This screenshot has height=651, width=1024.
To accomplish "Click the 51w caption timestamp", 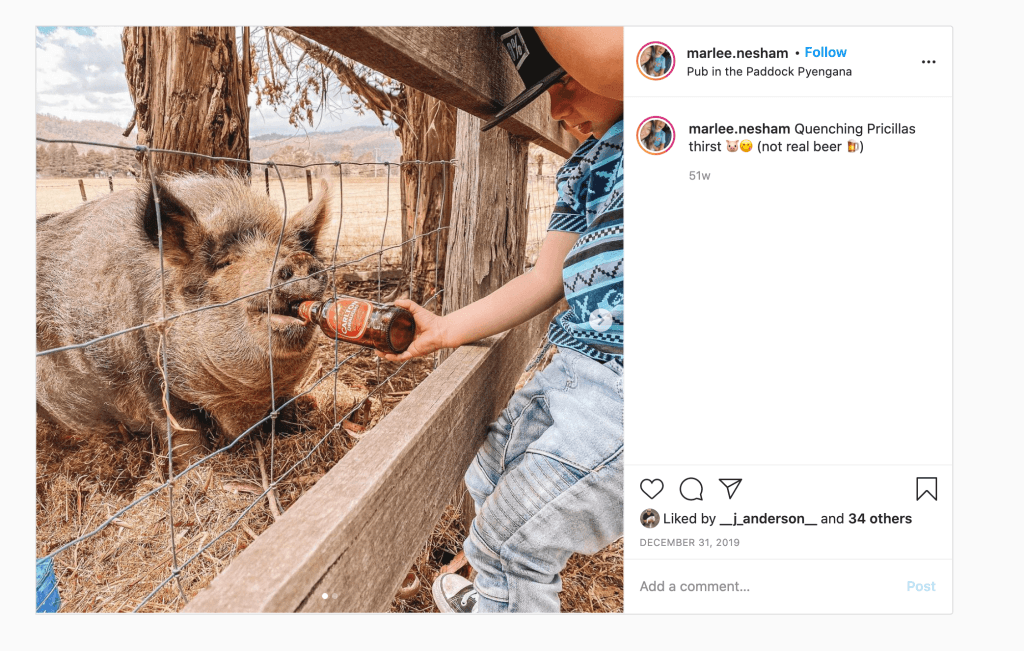I will pos(699,176).
